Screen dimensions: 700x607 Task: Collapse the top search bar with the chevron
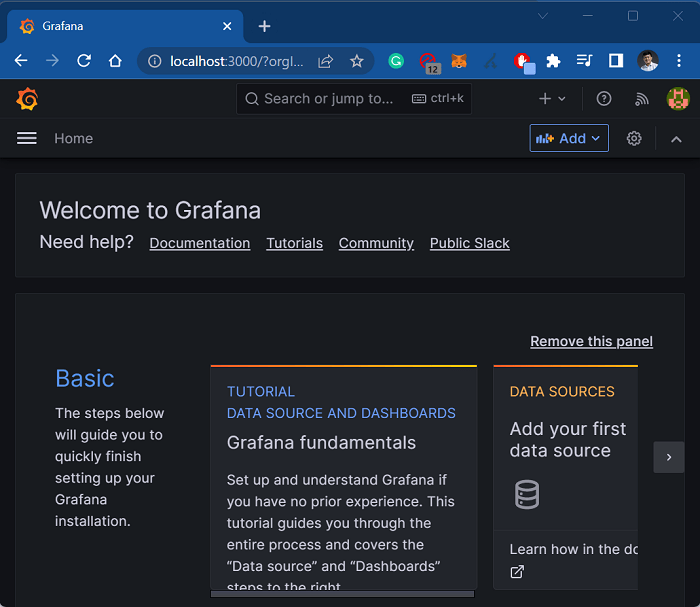click(676, 139)
